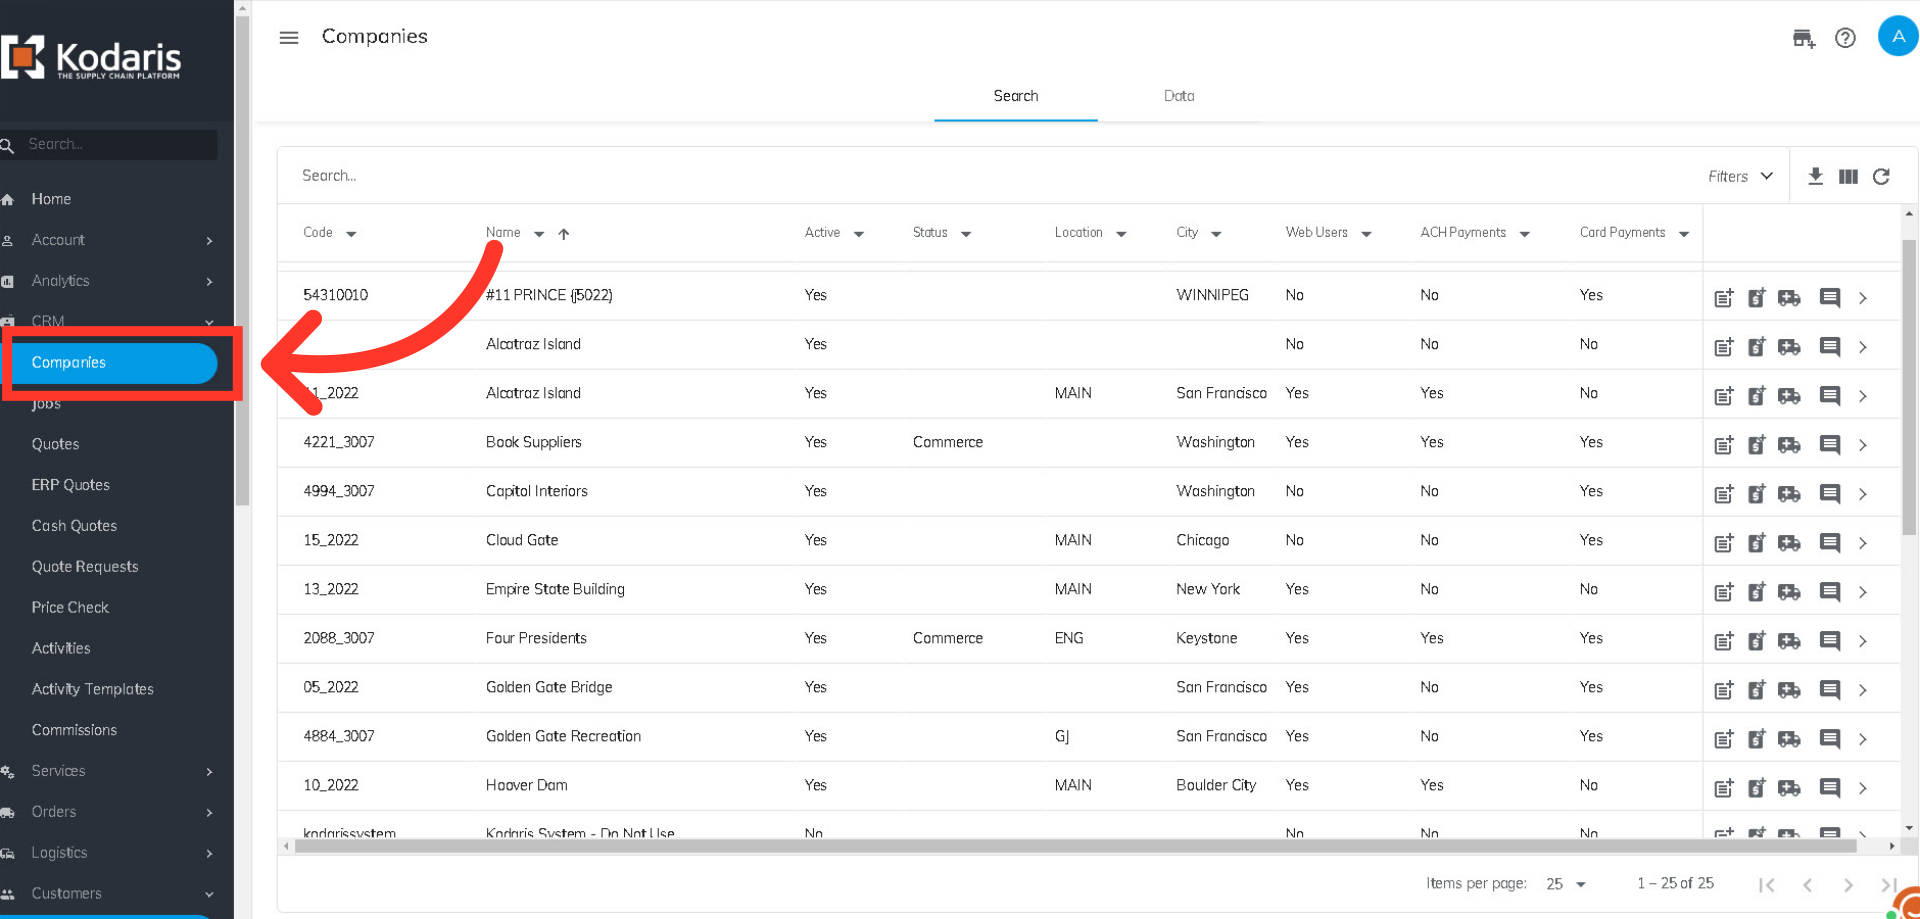The image size is (1920, 919).
Task: Add note icon for #11 PRINCE row
Action: click(x=1723, y=297)
